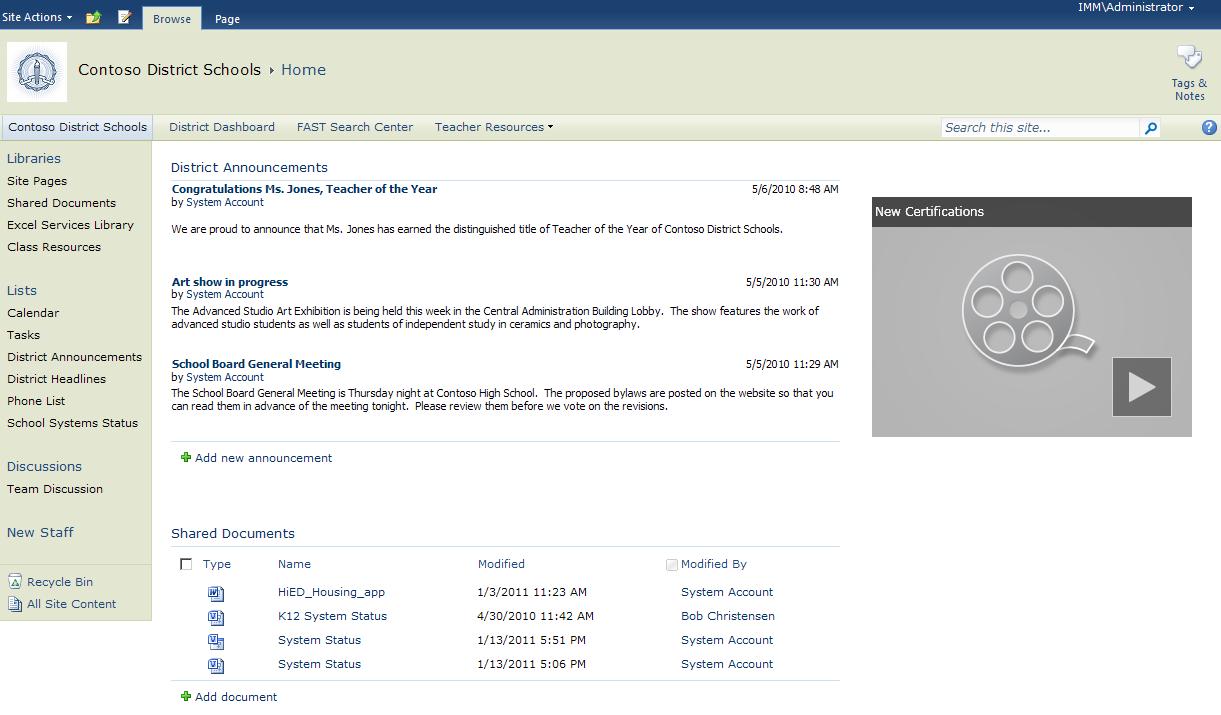1221x715 pixels.
Task: Click the Edit Page icon
Action: (x=125, y=17)
